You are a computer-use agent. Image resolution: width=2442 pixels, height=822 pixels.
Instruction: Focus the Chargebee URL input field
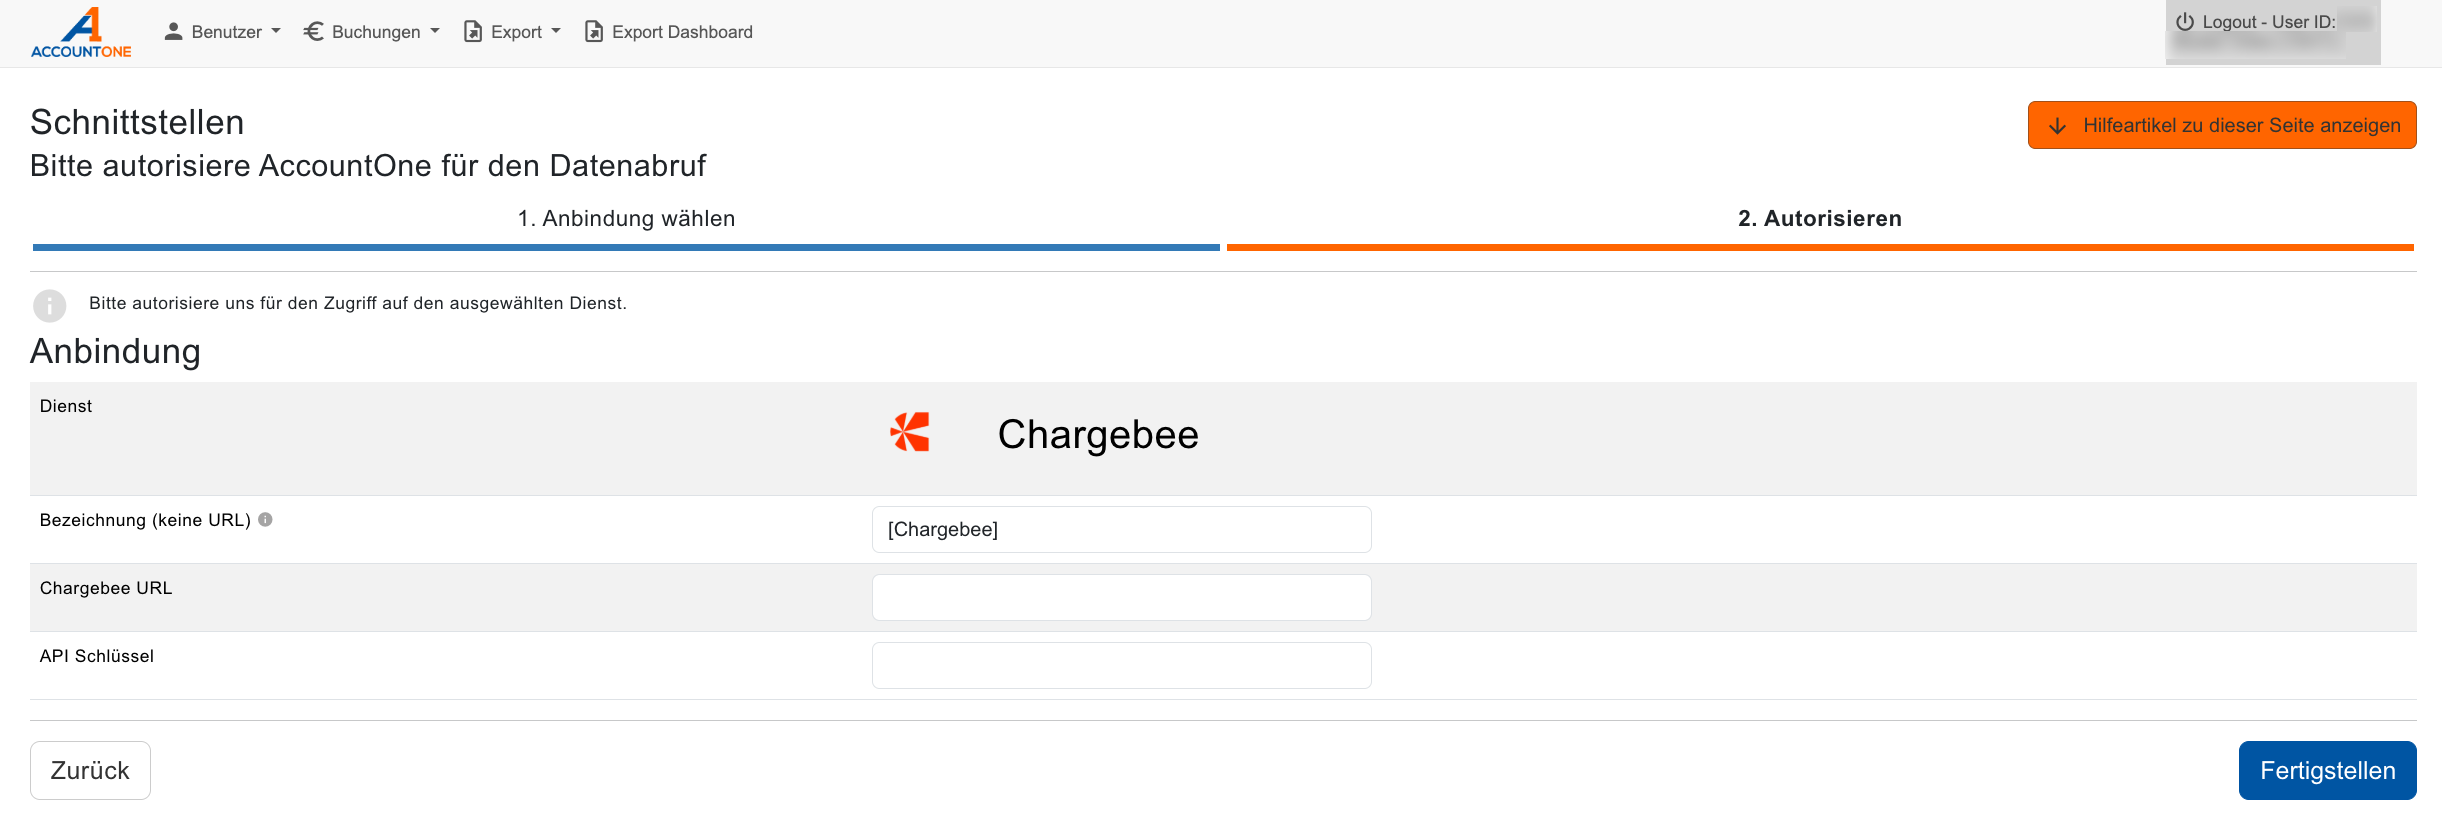[1121, 597]
